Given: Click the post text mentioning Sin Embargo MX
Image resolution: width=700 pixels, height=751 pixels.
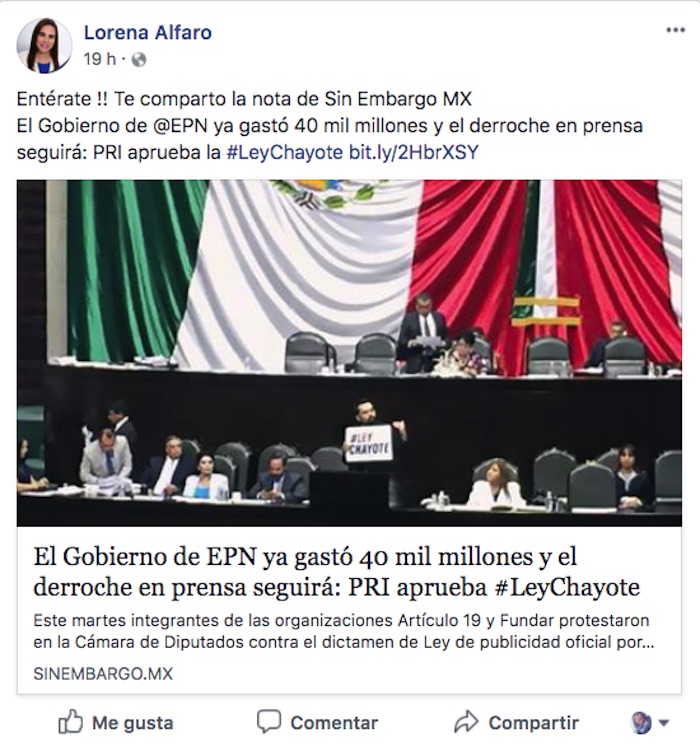Looking at the screenshot, I should coord(244,99).
